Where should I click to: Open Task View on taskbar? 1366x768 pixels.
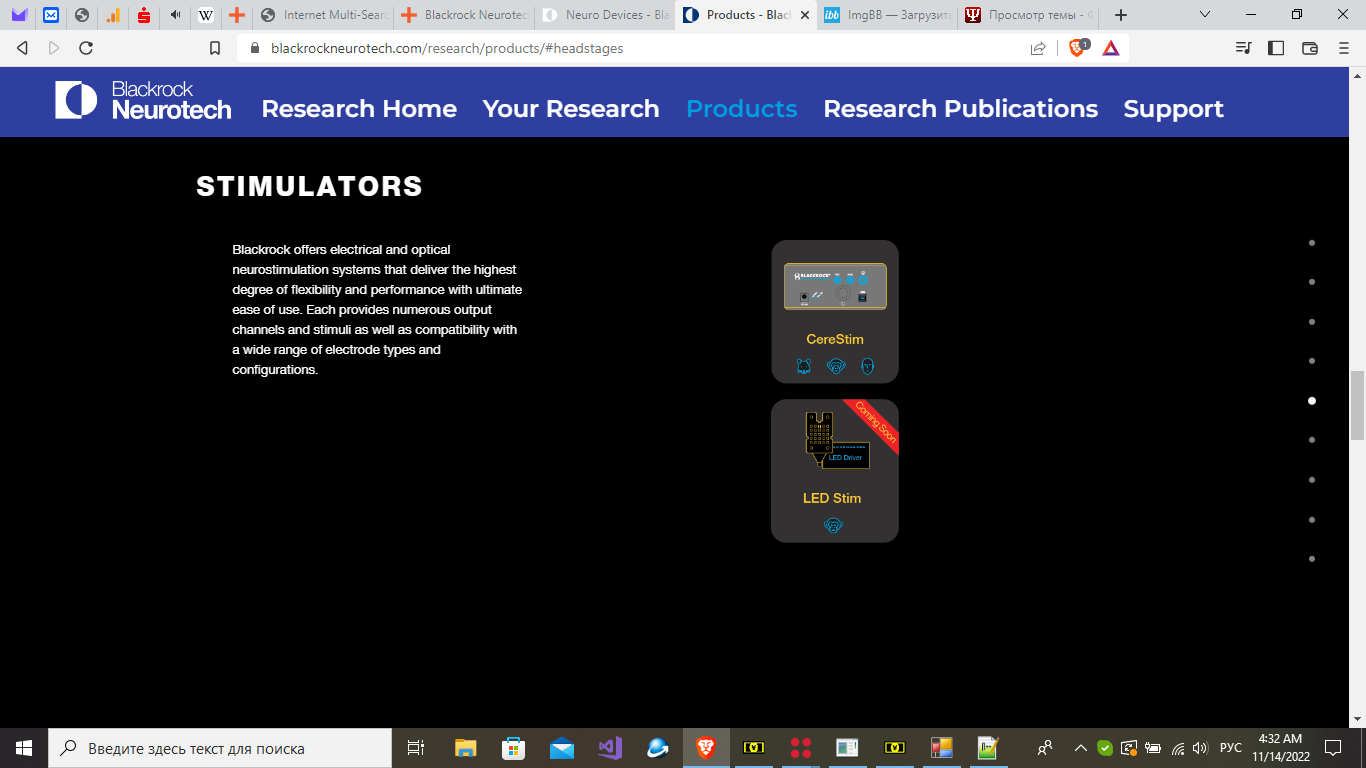(416, 748)
